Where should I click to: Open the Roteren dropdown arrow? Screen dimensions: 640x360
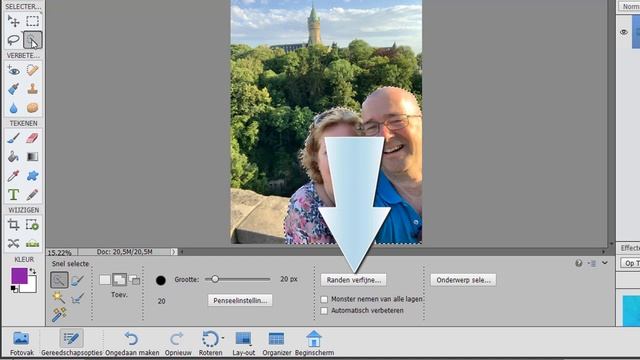coord(223,338)
